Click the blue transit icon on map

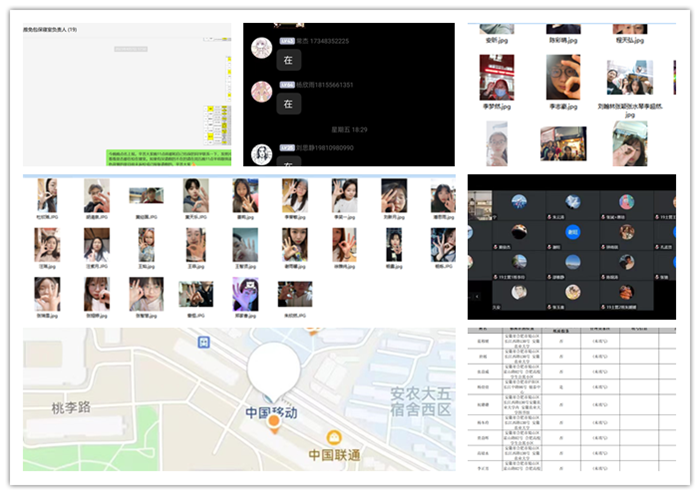point(204,342)
